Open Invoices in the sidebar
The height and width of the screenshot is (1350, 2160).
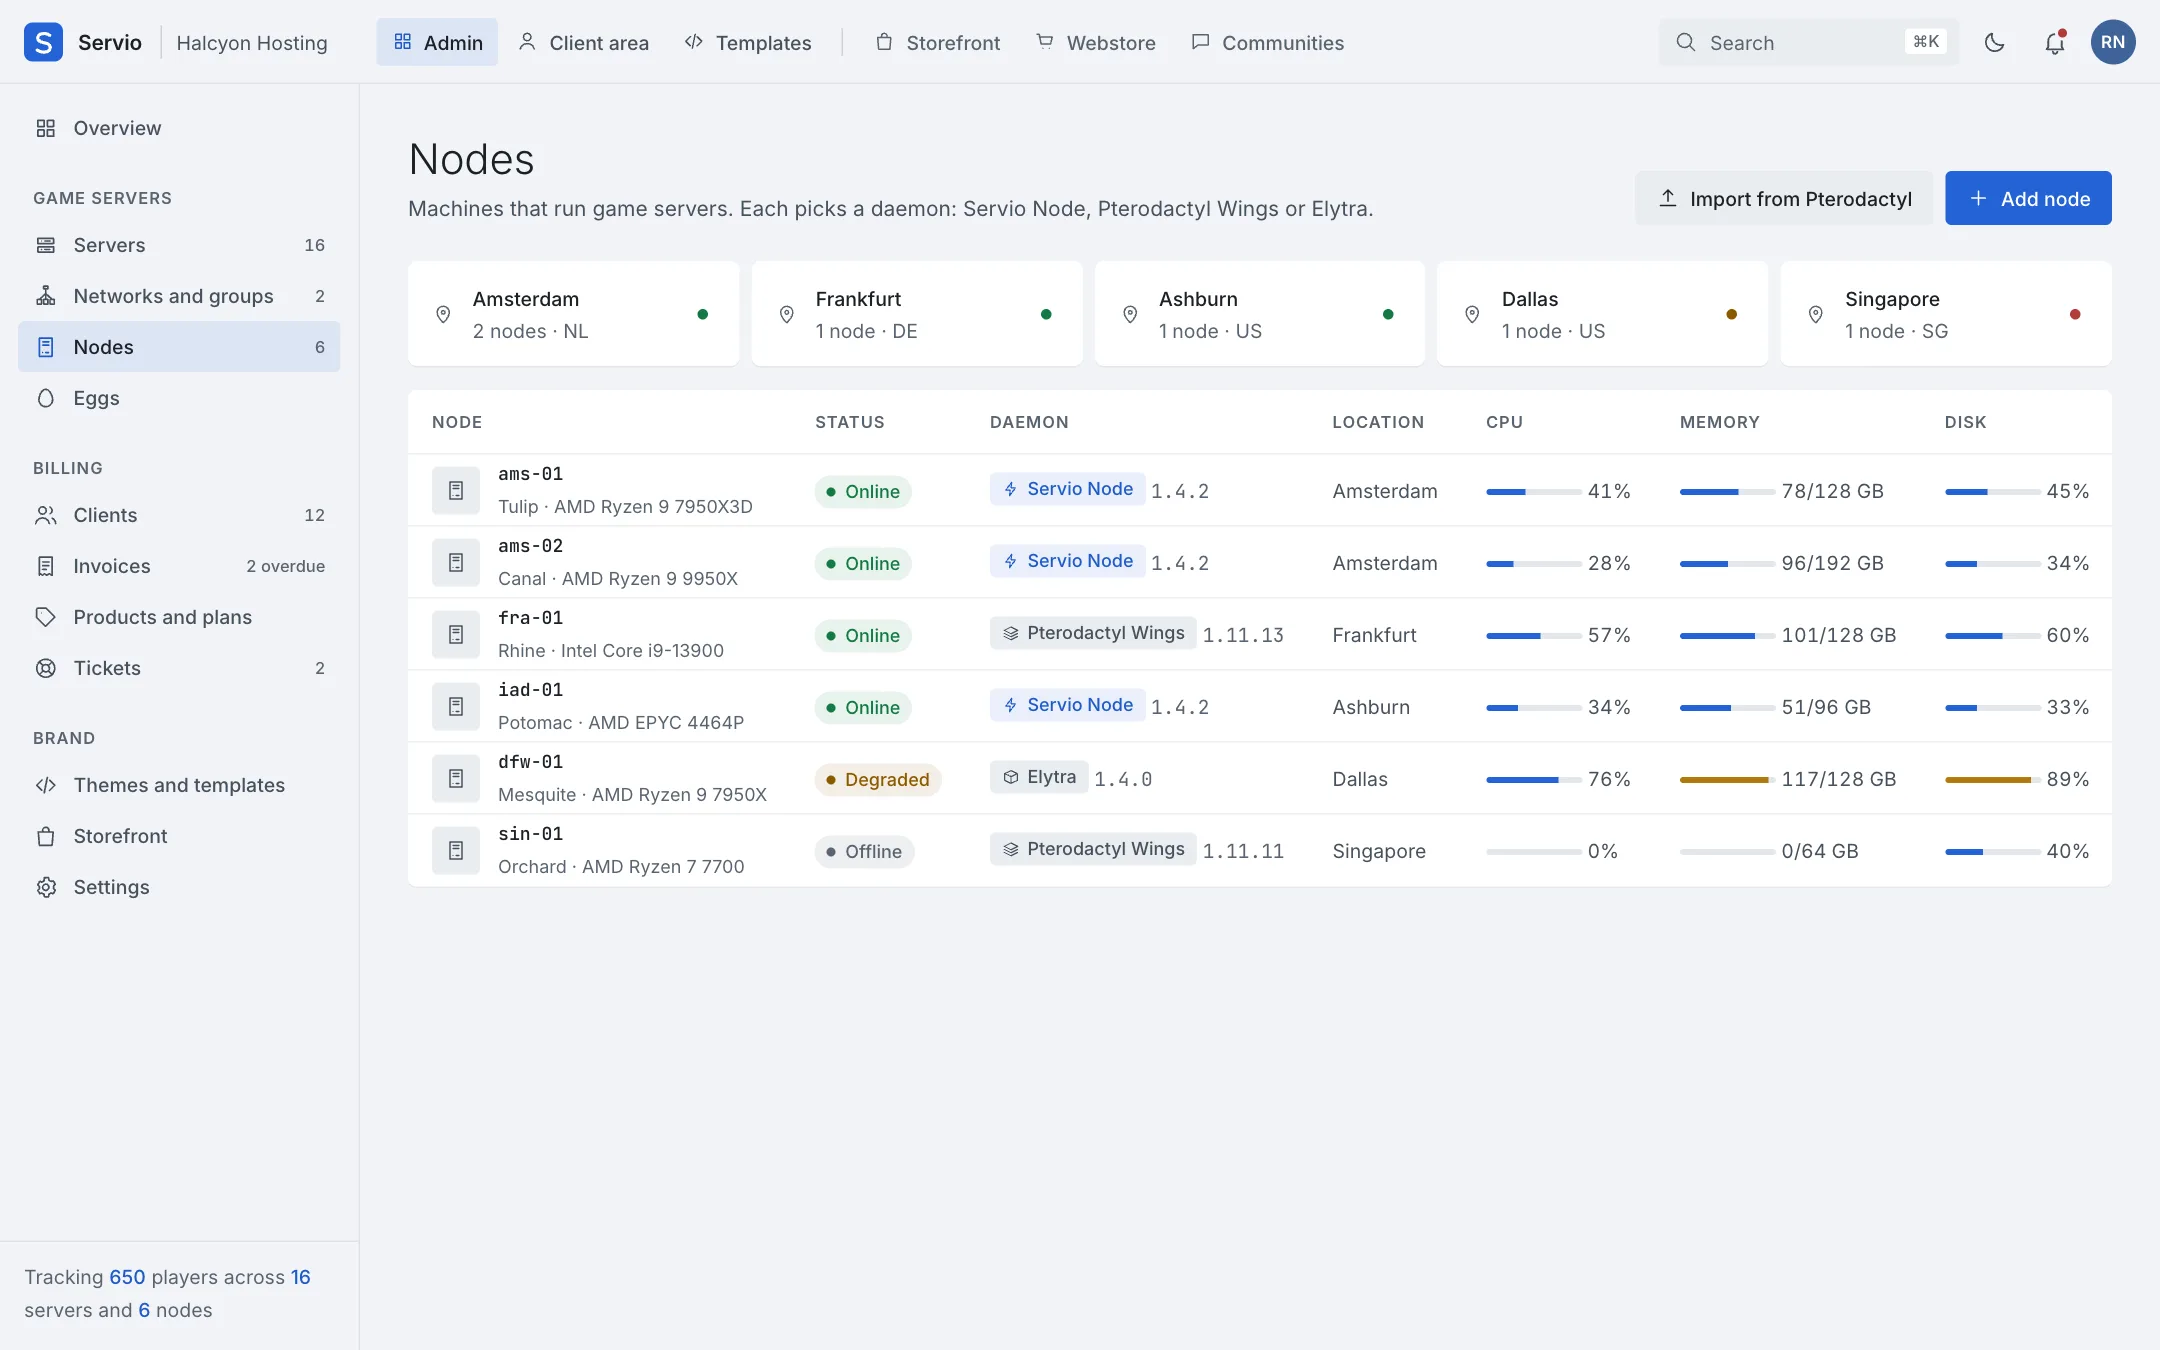pos(179,566)
